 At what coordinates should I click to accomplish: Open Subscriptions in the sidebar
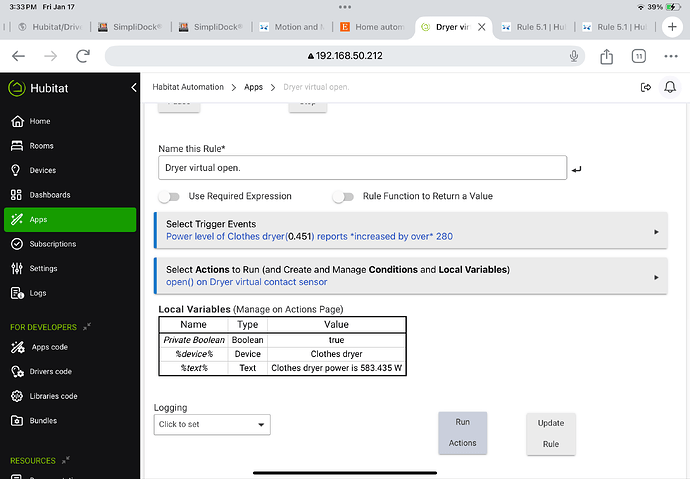point(70,244)
